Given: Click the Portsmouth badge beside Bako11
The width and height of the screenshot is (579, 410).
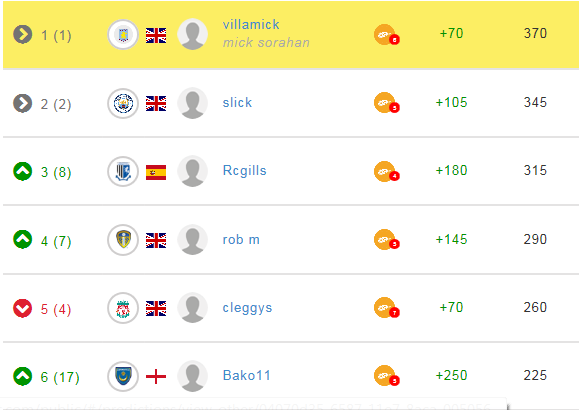Looking at the screenshot, I should [x=123, y=376].
